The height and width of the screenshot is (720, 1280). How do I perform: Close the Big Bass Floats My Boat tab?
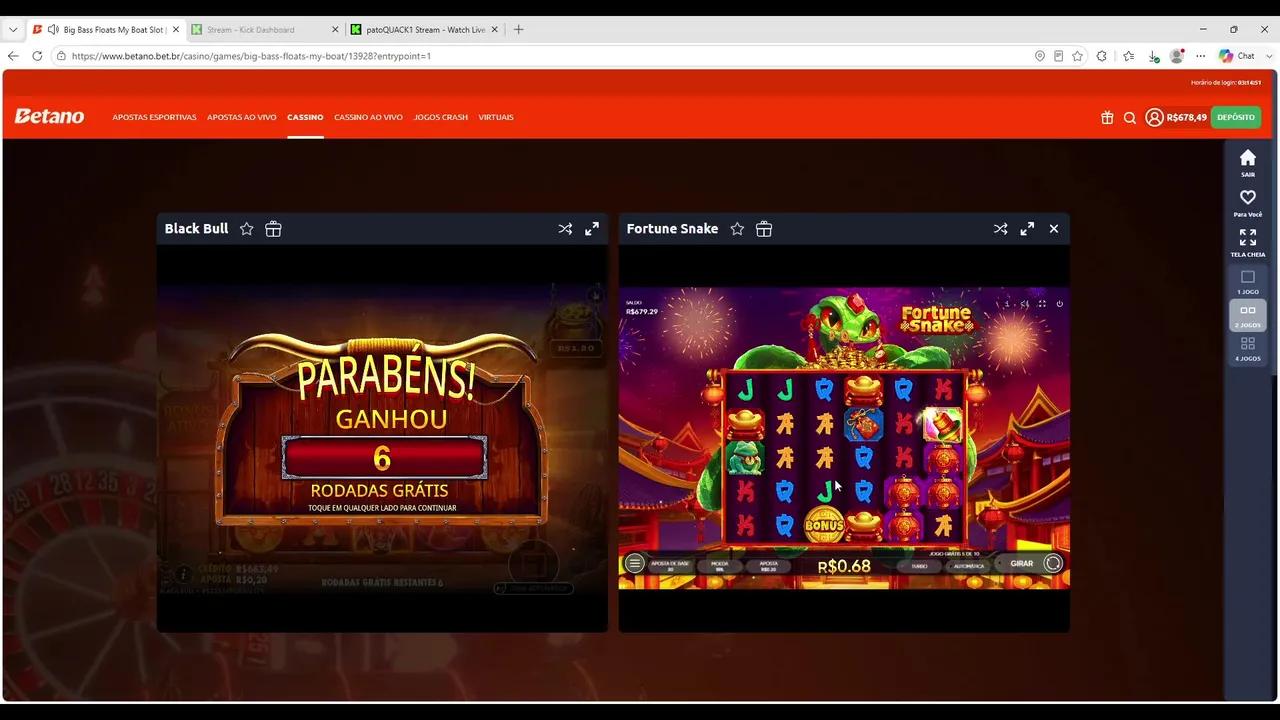point(176,30)
